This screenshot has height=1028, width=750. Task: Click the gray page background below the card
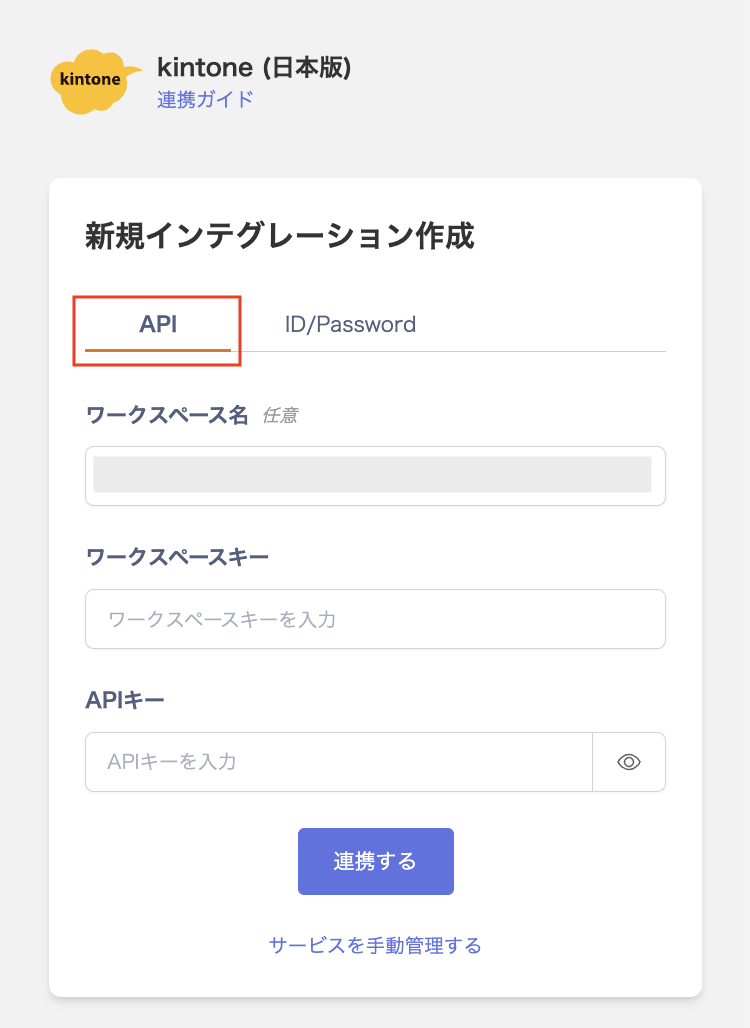tap(375, 1012)
